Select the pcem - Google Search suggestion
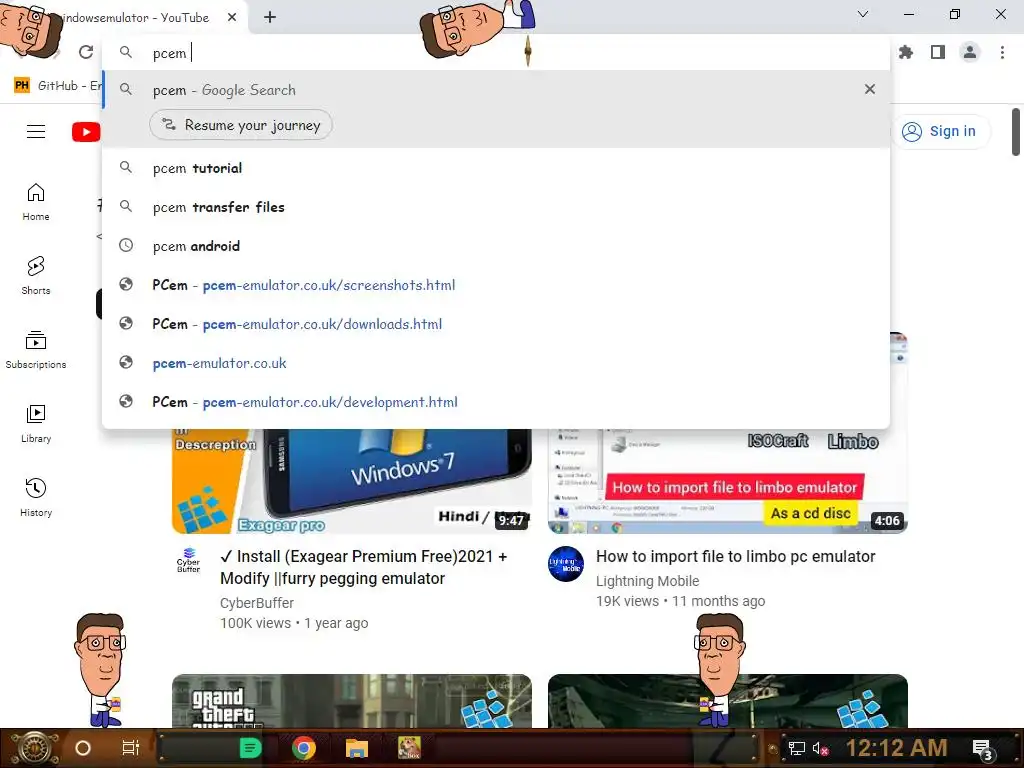This screenshot has width=1024, height=768. [x=496, y=89]
